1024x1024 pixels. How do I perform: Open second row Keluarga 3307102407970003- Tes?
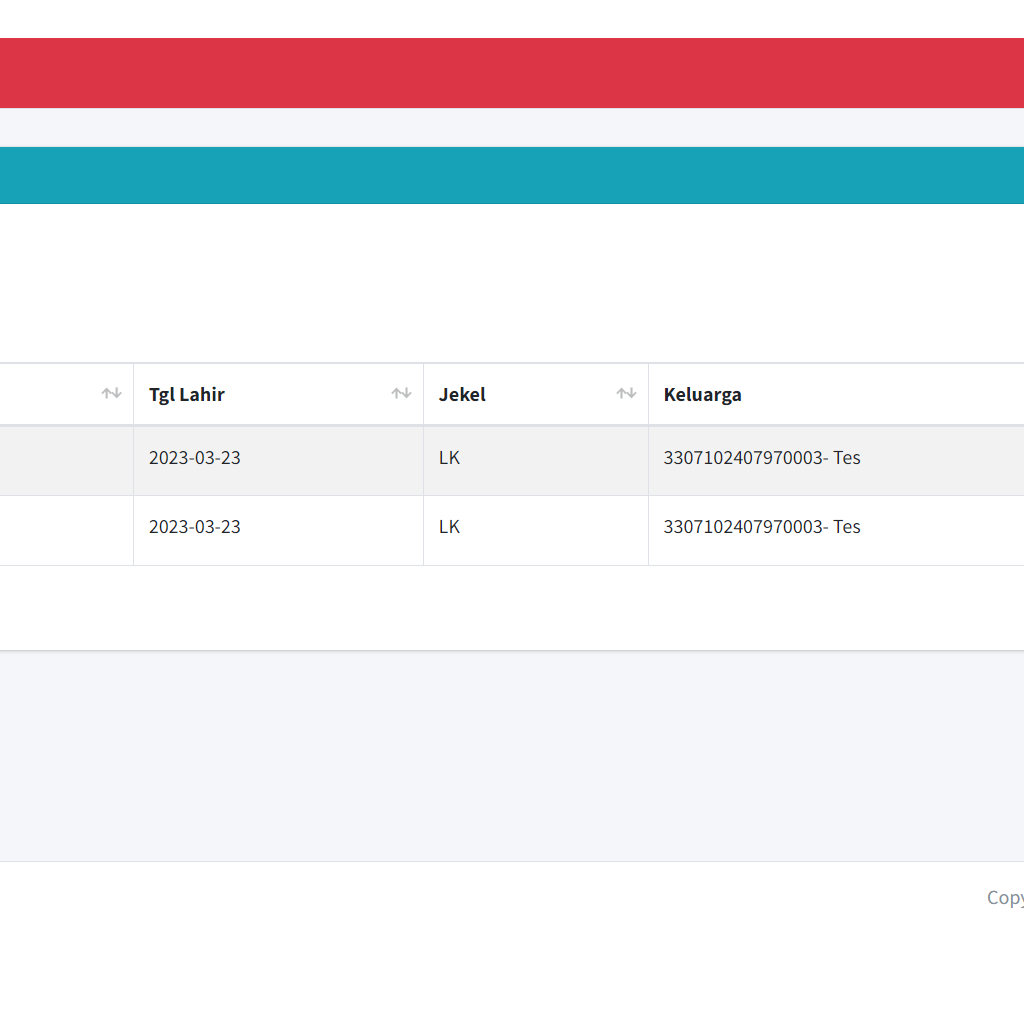pyautogui.click(x=761, y=527)
